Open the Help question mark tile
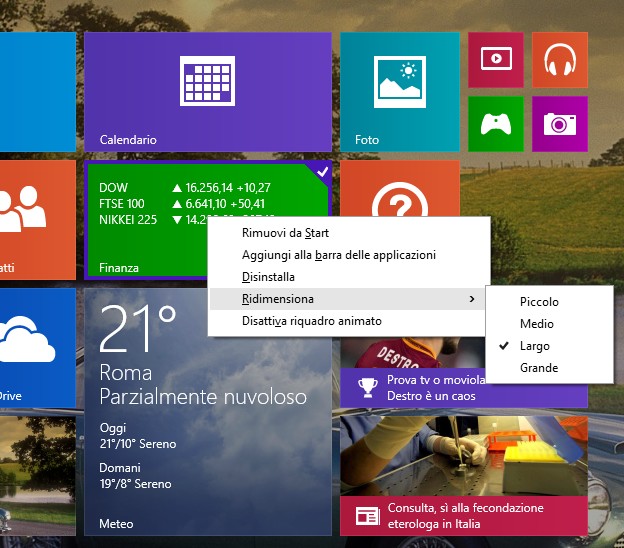The image size is (624, 548). click(x=400, y=189)
